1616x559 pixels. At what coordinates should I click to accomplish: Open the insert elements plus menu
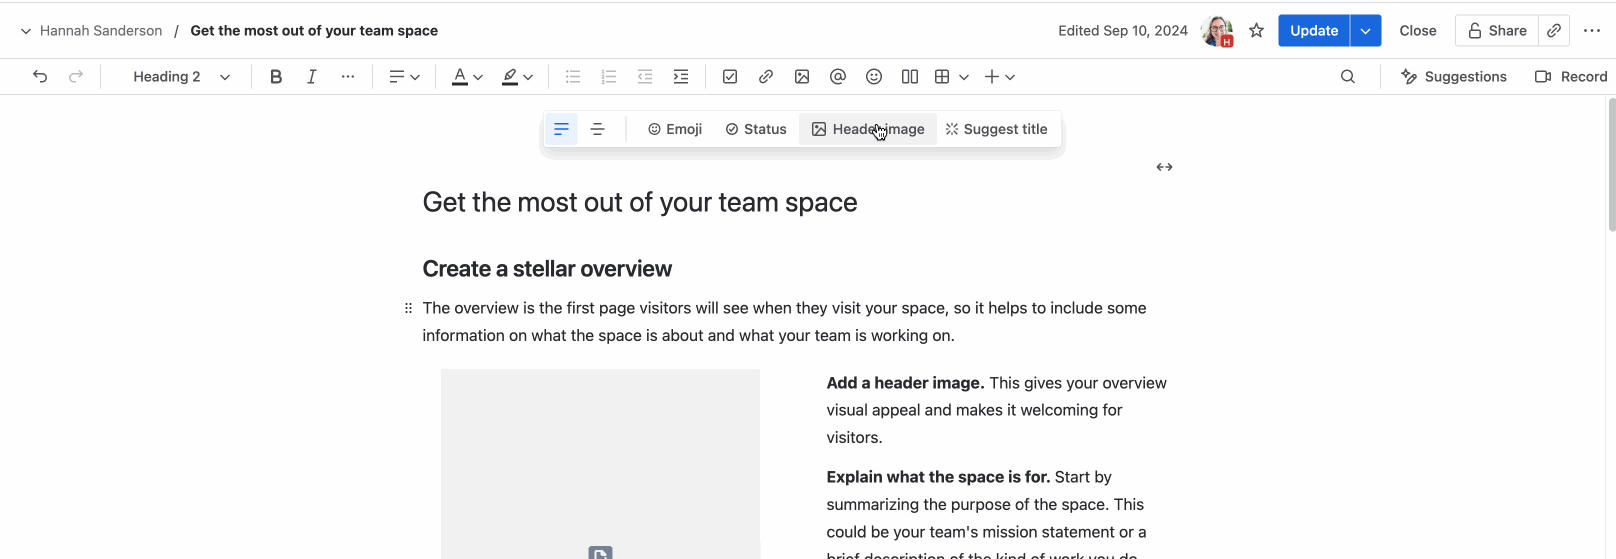[1000, 77]
